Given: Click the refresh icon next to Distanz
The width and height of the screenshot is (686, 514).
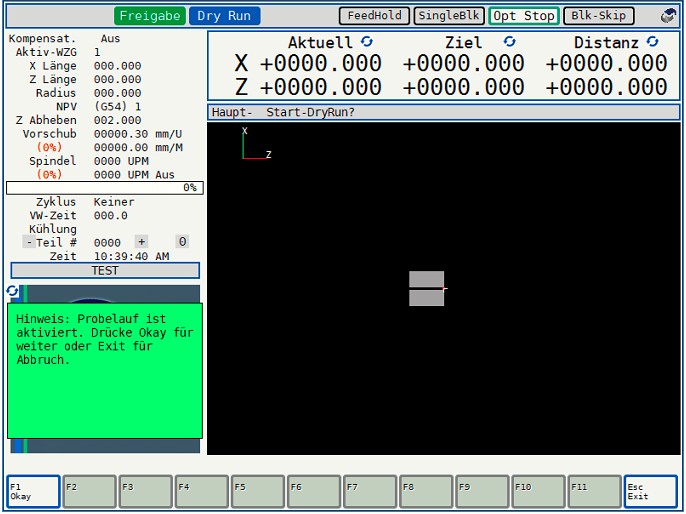Looking at the screenshot, I should click(x=652, y=42).
